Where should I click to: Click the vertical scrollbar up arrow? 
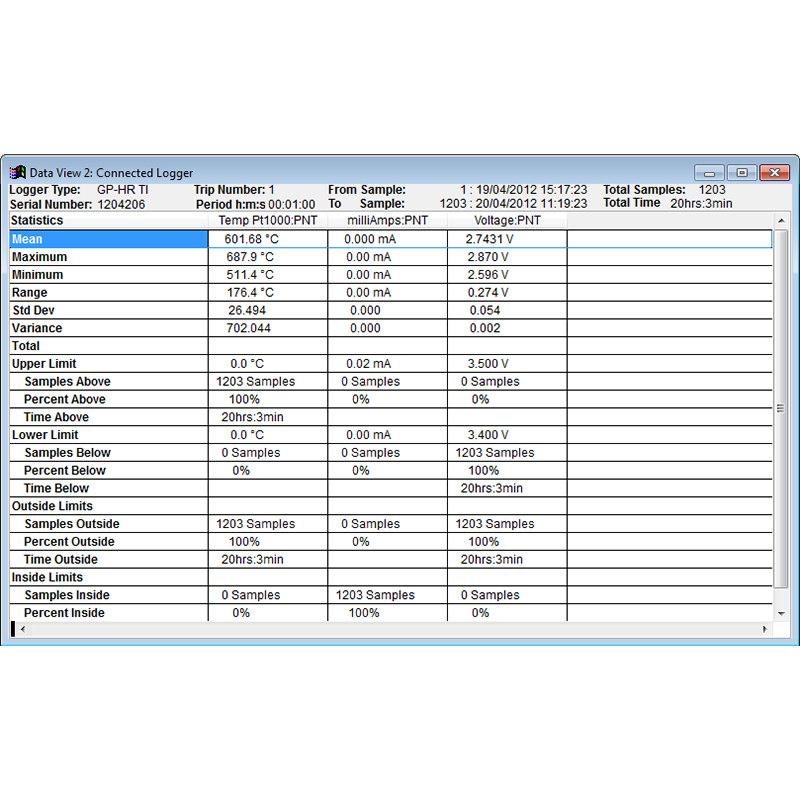(x=781, y=220)
